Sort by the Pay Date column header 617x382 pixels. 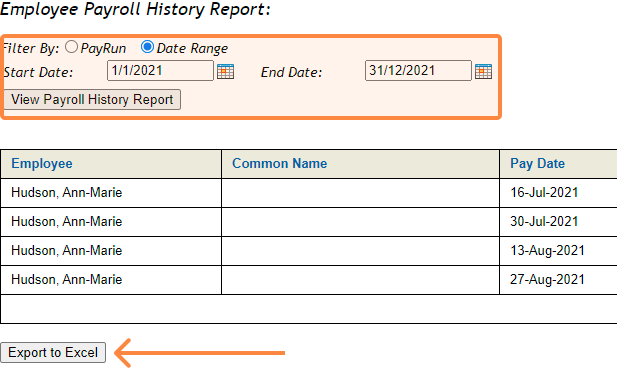[x=538, y=164]
